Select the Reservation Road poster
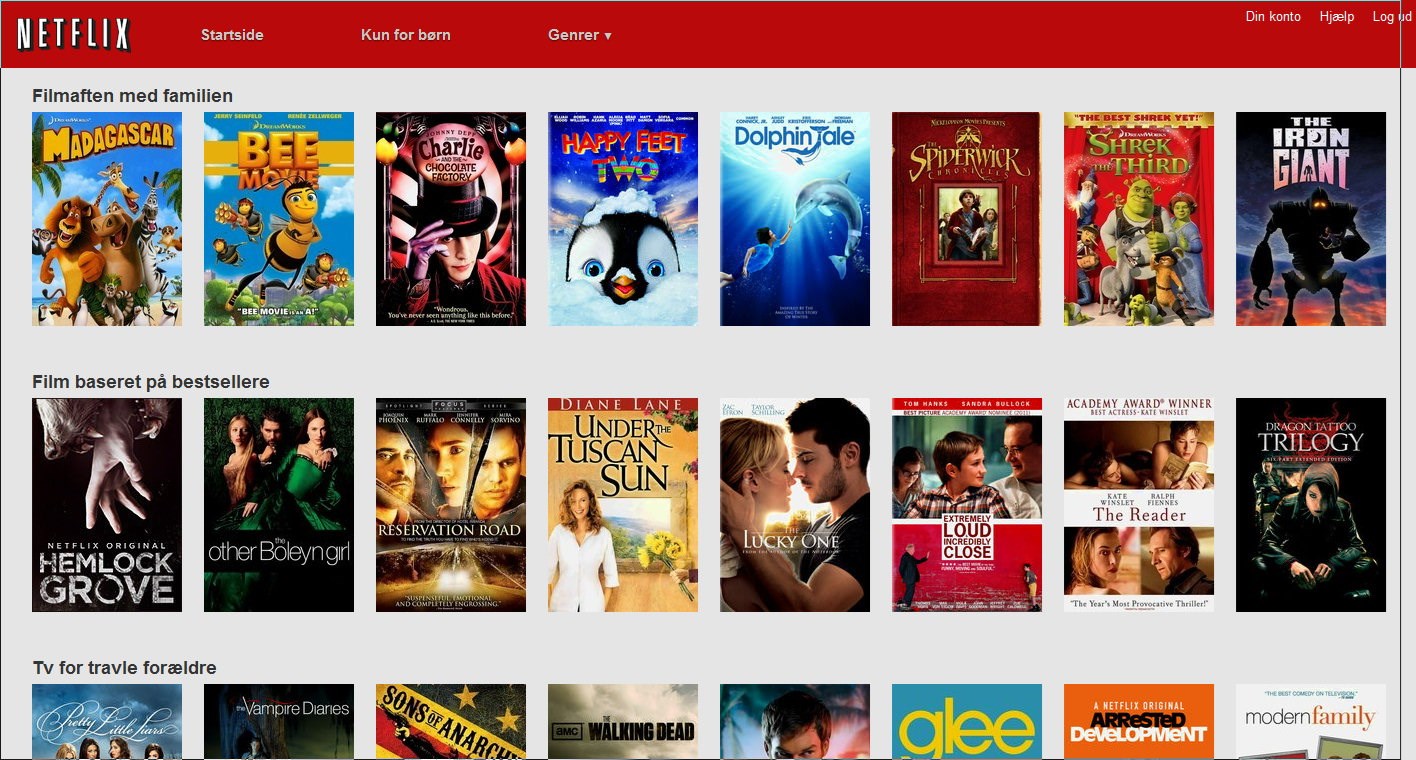The height and width of the screenshot is (760, 1416). 451,505
